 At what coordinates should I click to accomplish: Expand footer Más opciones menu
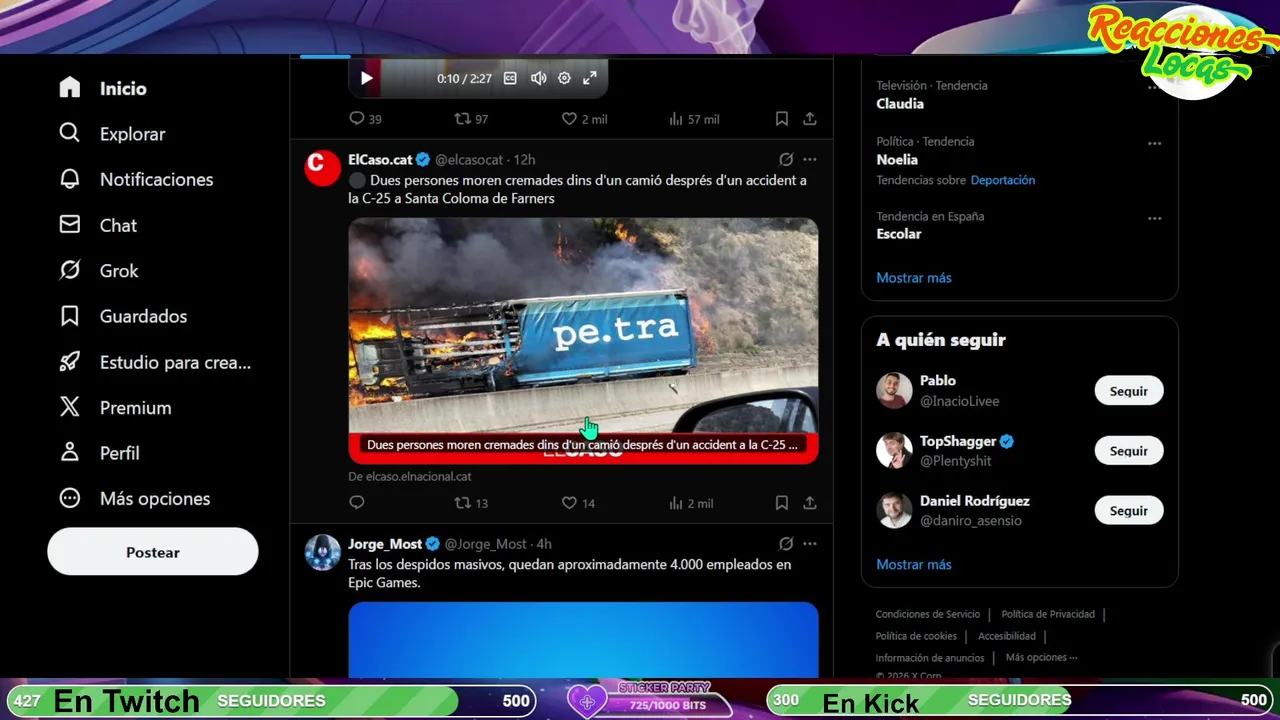1041,657
